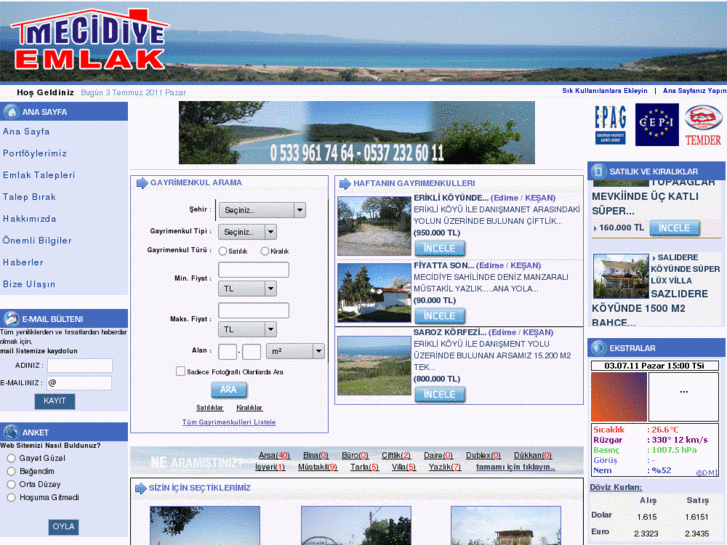Screen dimensions: 727x545
Task: Select the Satılık radio button
Action: pos(223,251)
